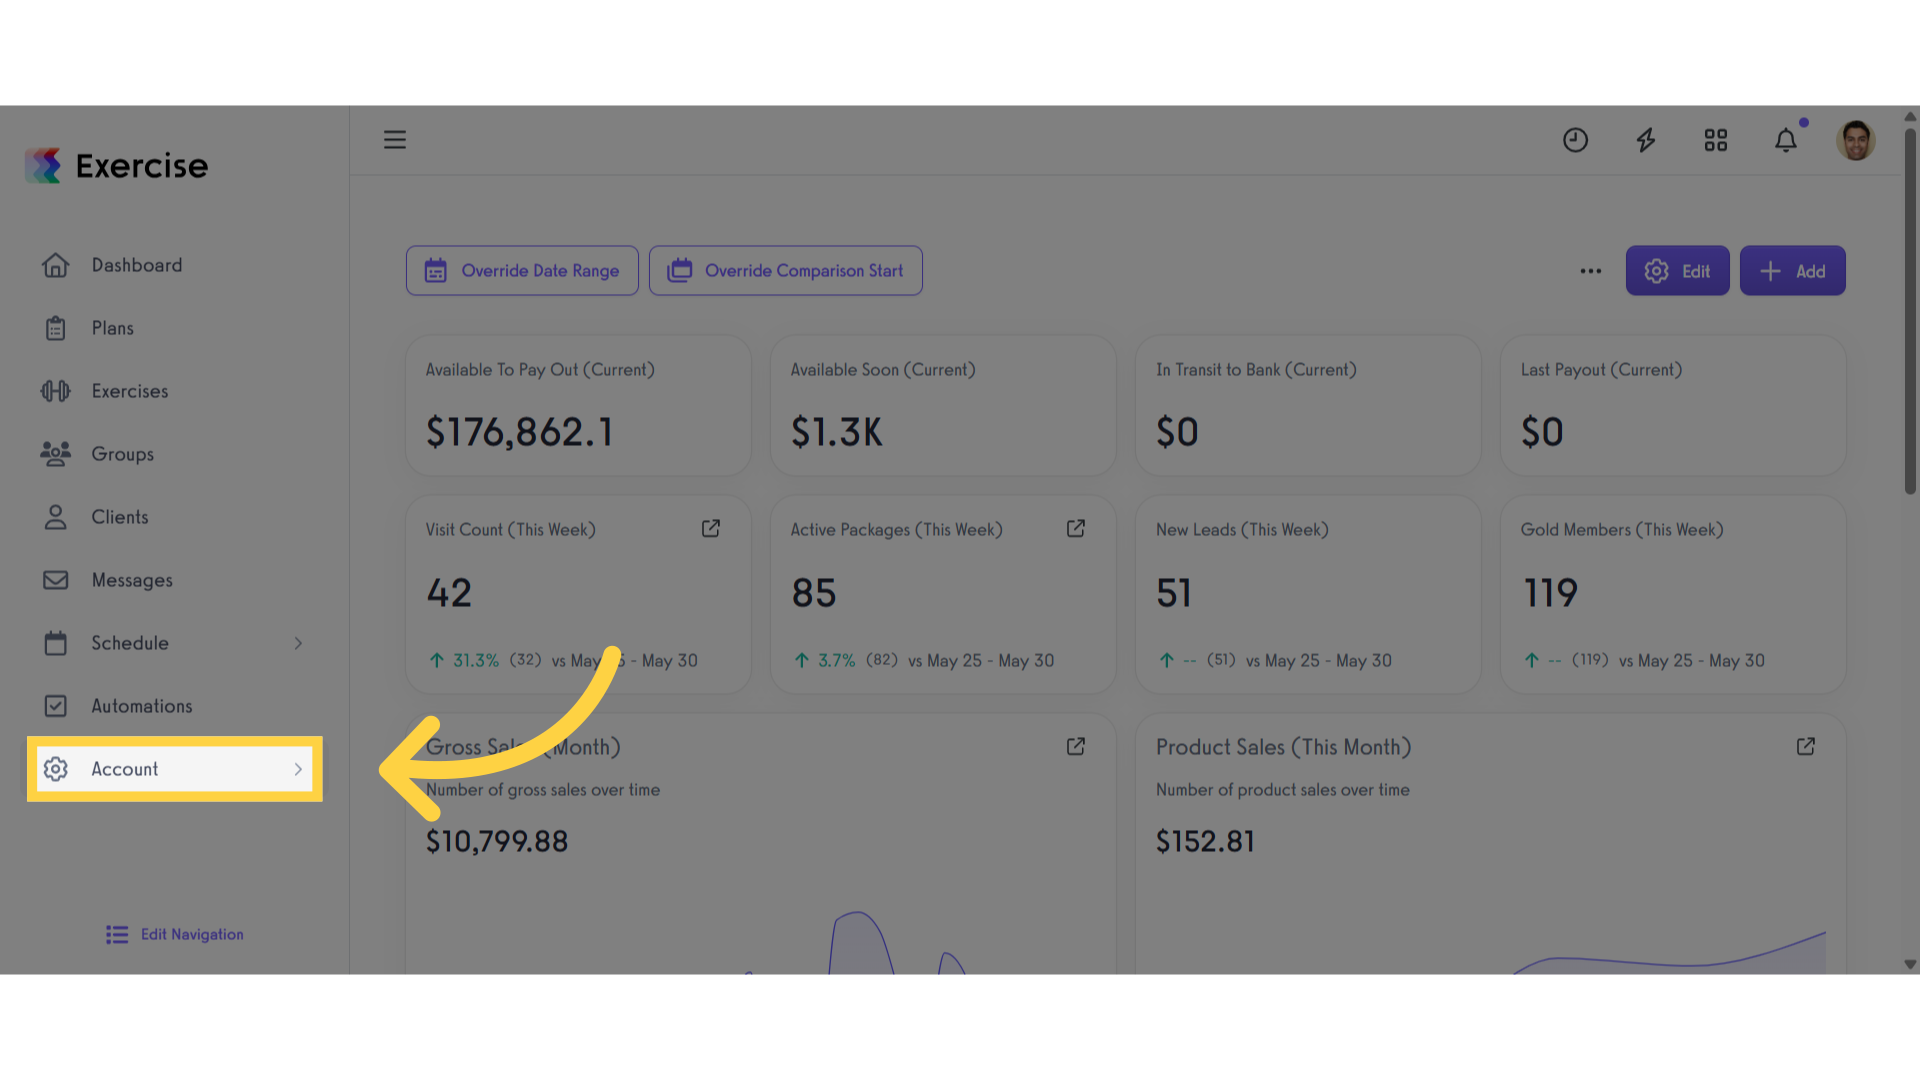1920x1080 pixels.
Task: Select Messages in the sidebar
Action: pos(132,580)
